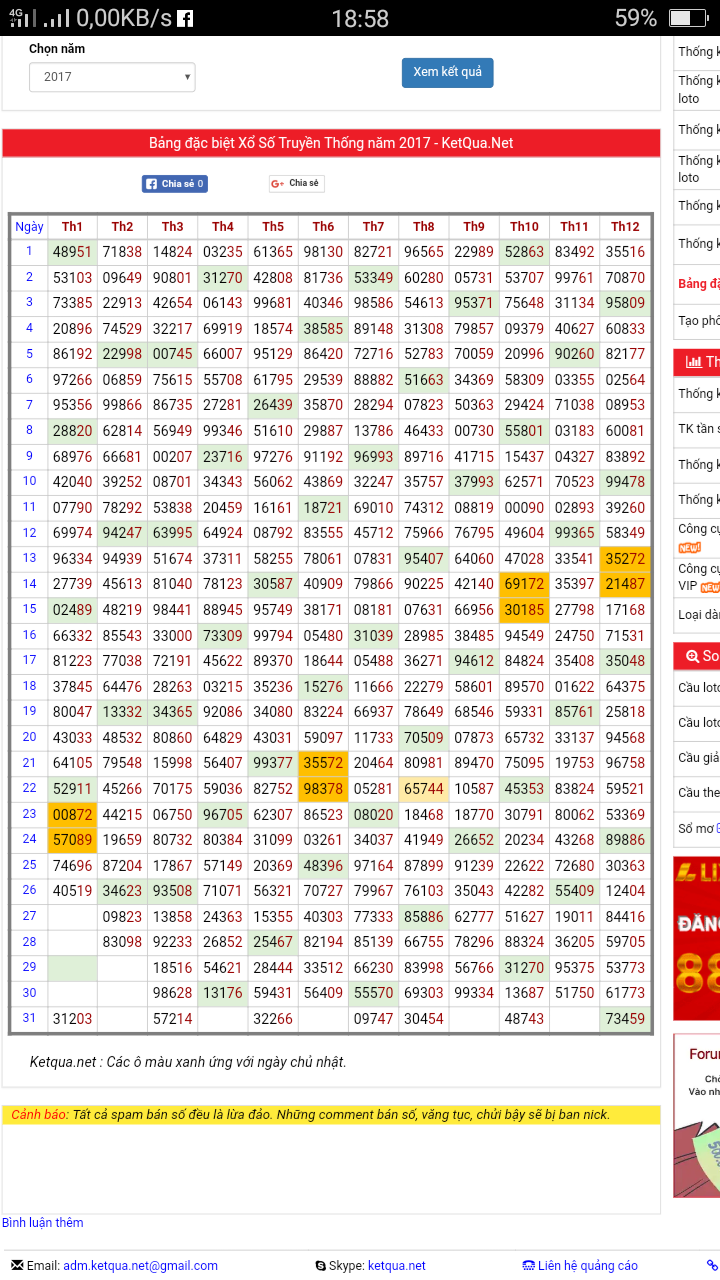Click the orange highlighted cell 98378
This screenshot has width=720, height=1280.
pos(323,789)
